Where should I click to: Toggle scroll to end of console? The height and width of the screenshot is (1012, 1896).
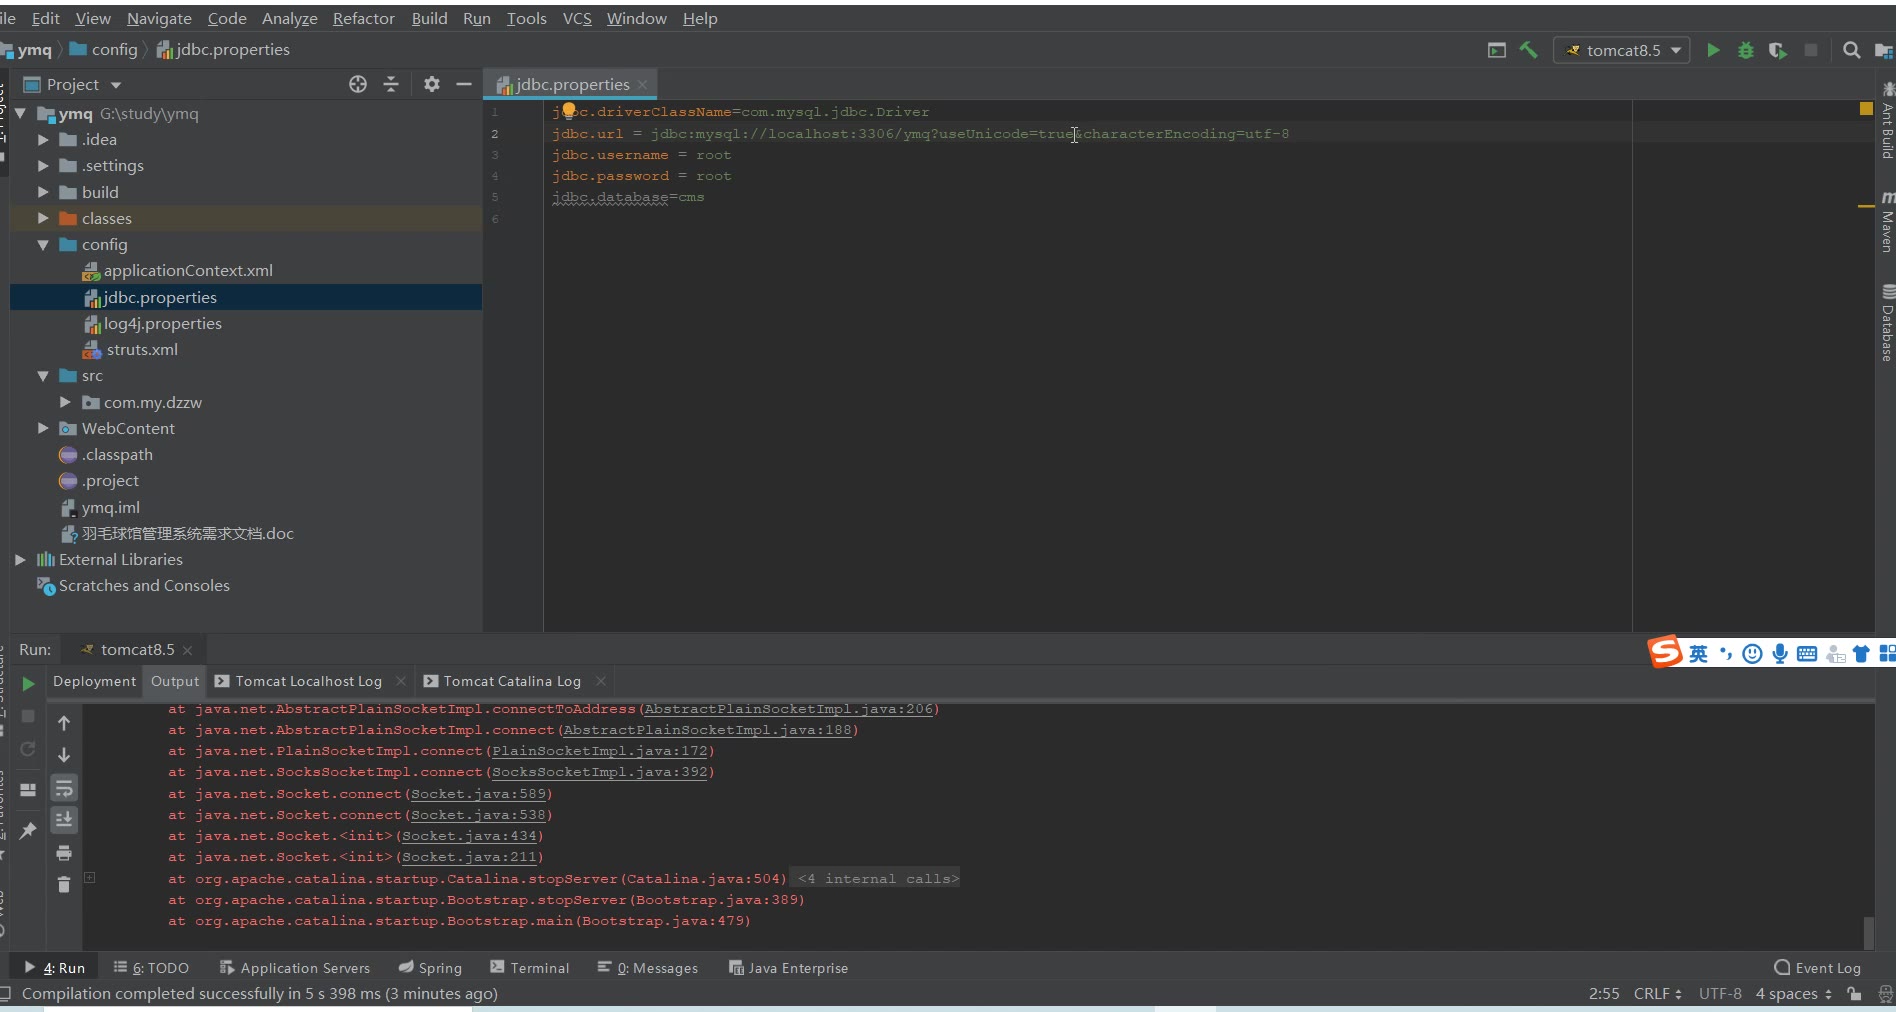pyautogui.click(x=64, y=820)
